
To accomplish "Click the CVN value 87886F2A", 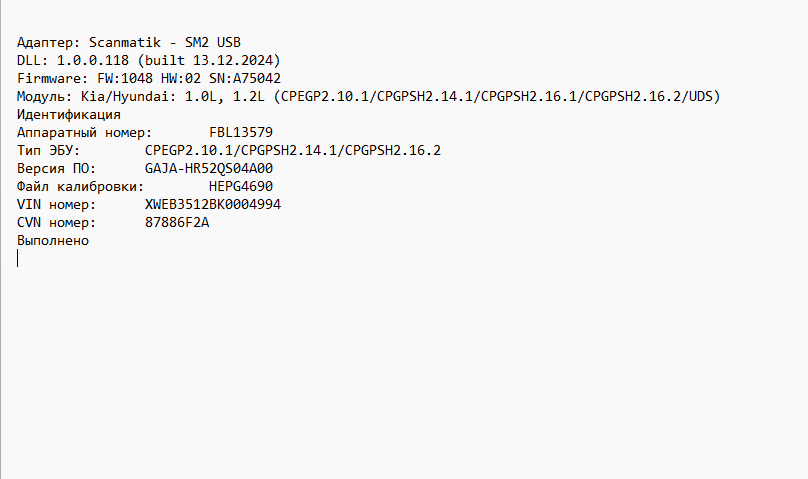I will 177,223.
